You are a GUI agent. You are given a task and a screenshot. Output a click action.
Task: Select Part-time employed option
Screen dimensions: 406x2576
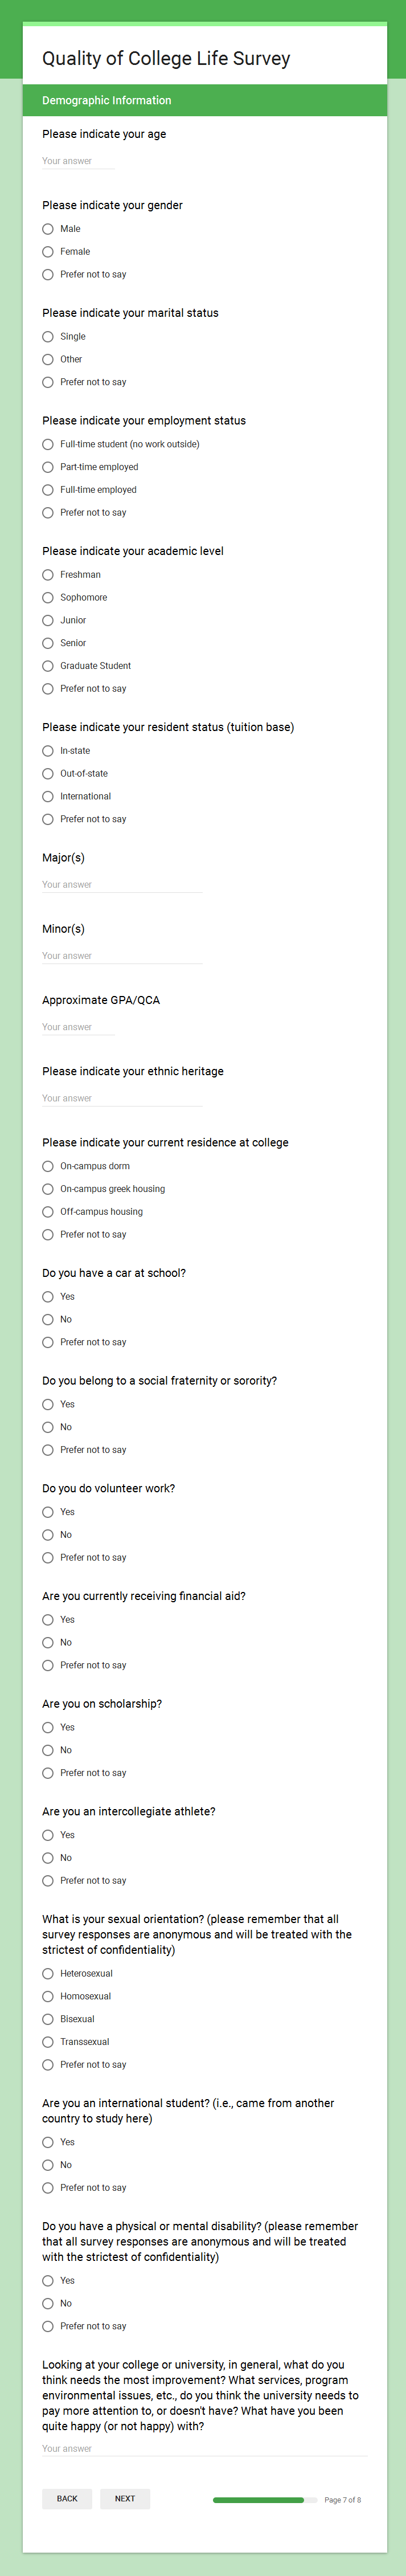click(48, 467)
